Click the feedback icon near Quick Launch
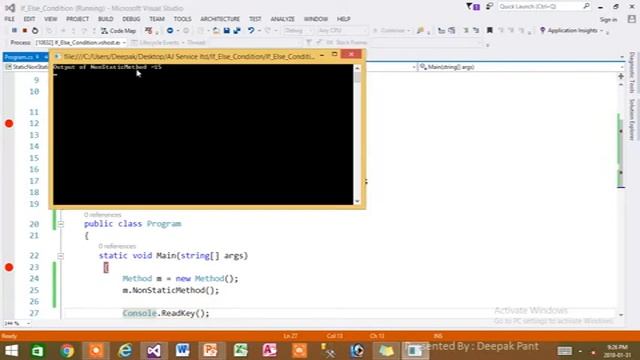The width and height of the screenshot is (640, 360). pos(489,6)
